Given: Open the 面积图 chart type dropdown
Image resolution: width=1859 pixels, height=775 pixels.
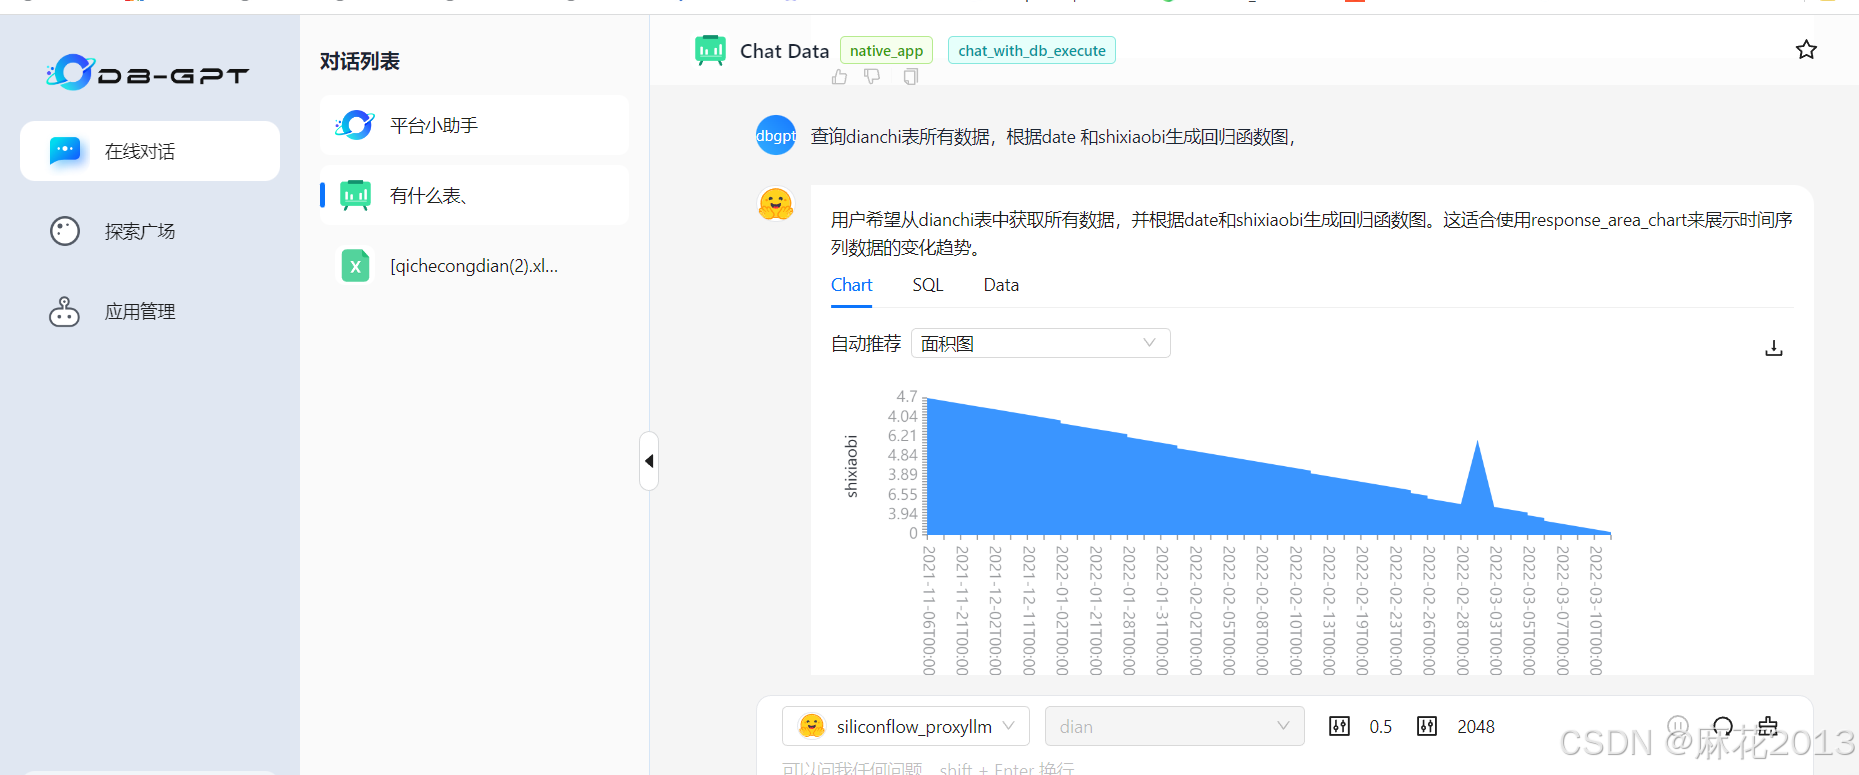Looking at the screenshot, I should (x=1040, y=343).
